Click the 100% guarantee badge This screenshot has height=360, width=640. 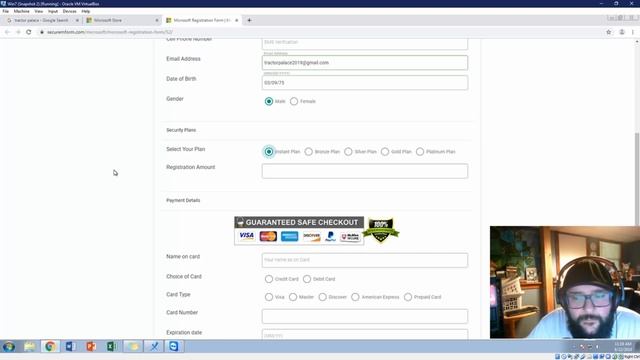pyautogui.click(x=381, y=230)
